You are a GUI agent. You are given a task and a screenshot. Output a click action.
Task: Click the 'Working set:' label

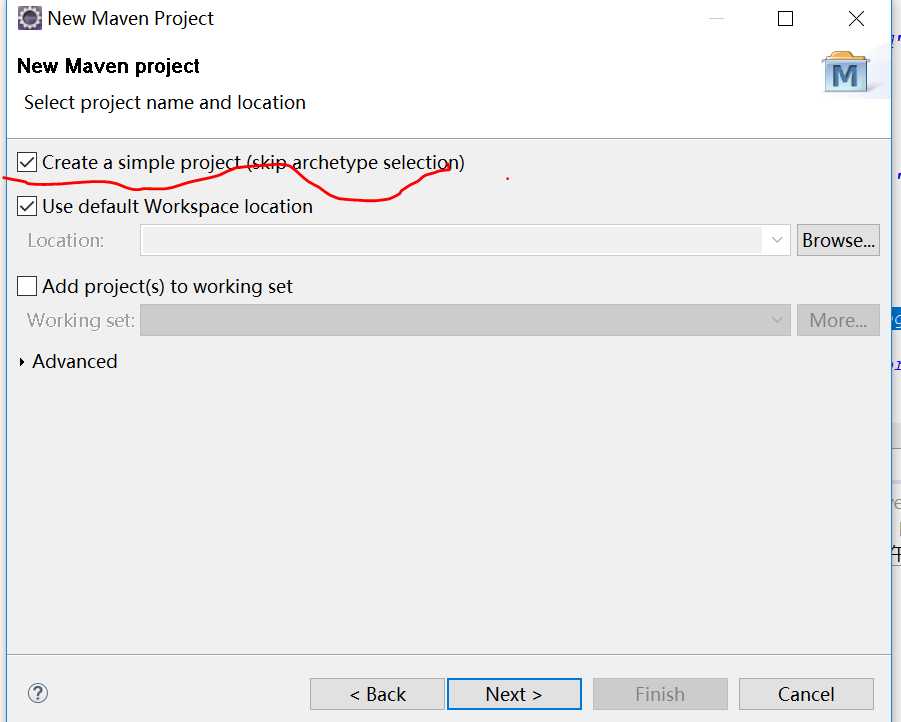80,320
